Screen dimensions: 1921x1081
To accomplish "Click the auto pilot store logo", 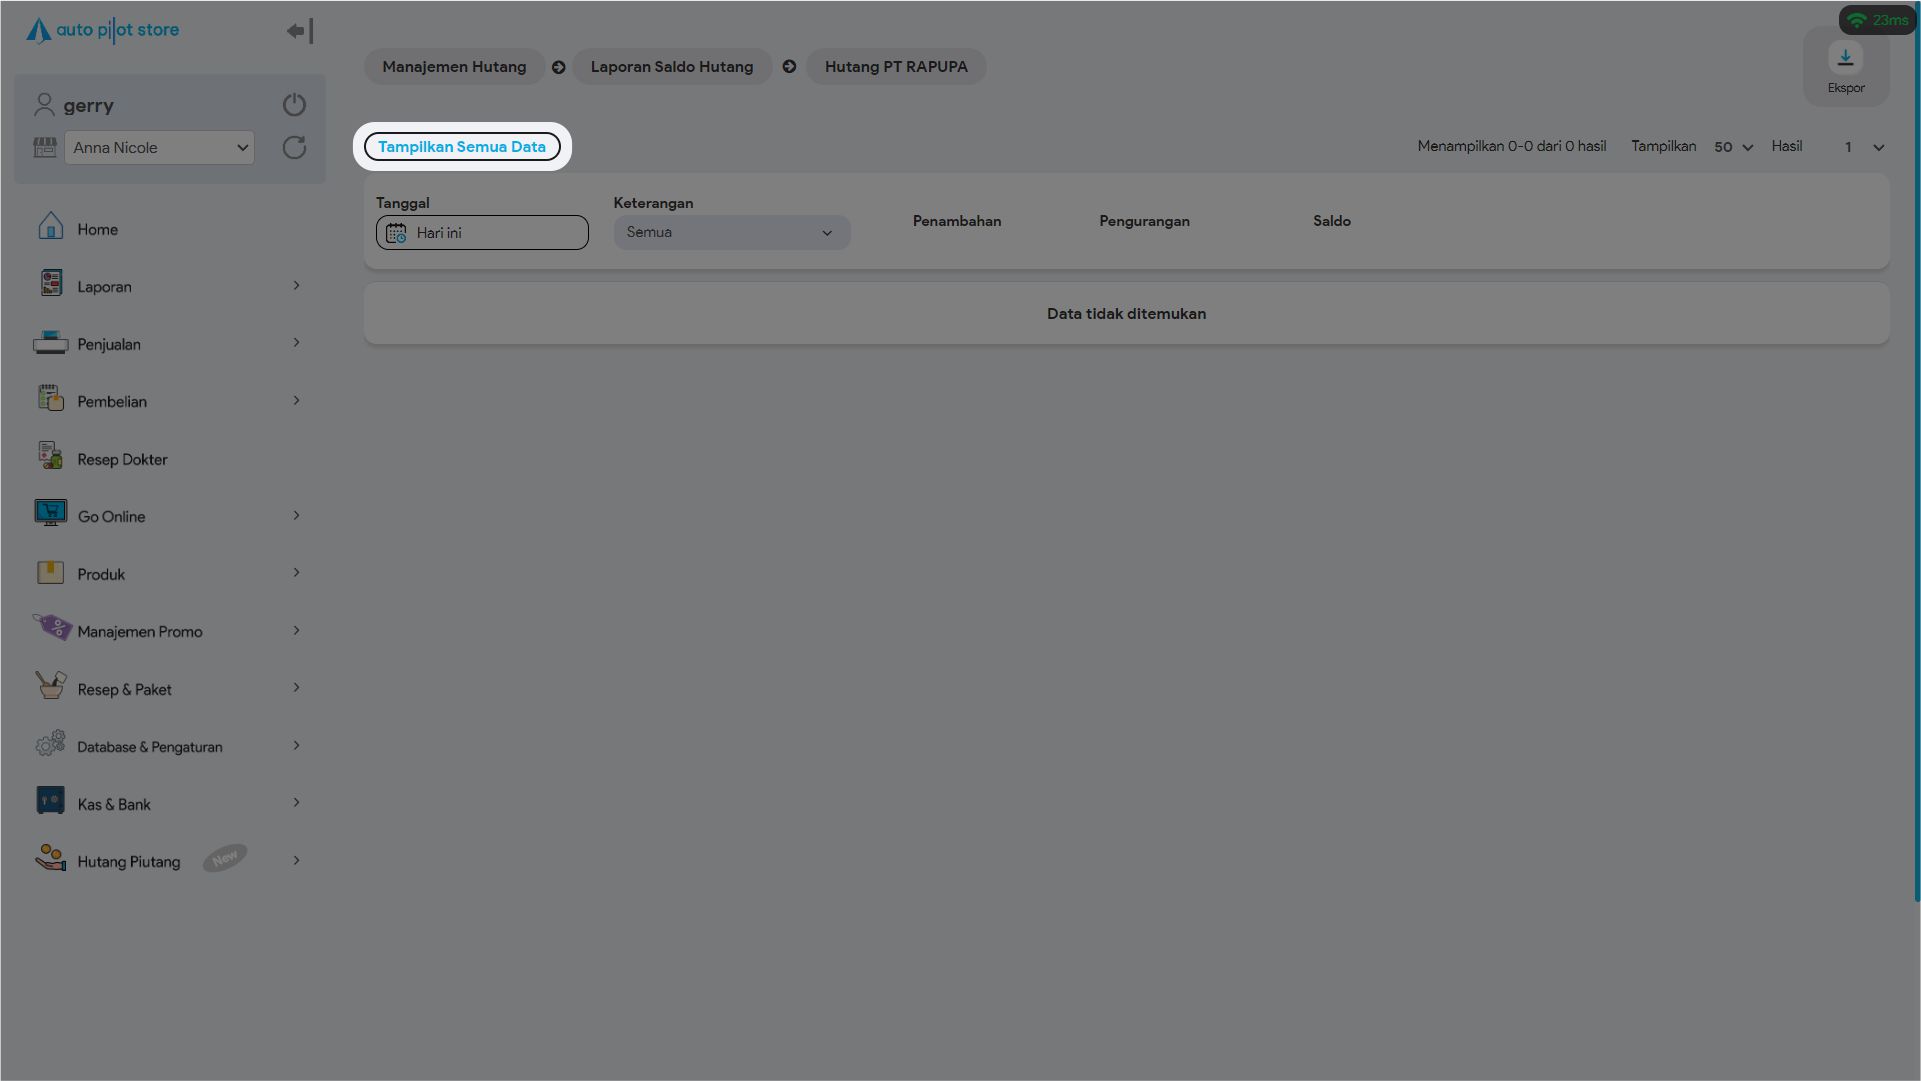I will (103, 30).
